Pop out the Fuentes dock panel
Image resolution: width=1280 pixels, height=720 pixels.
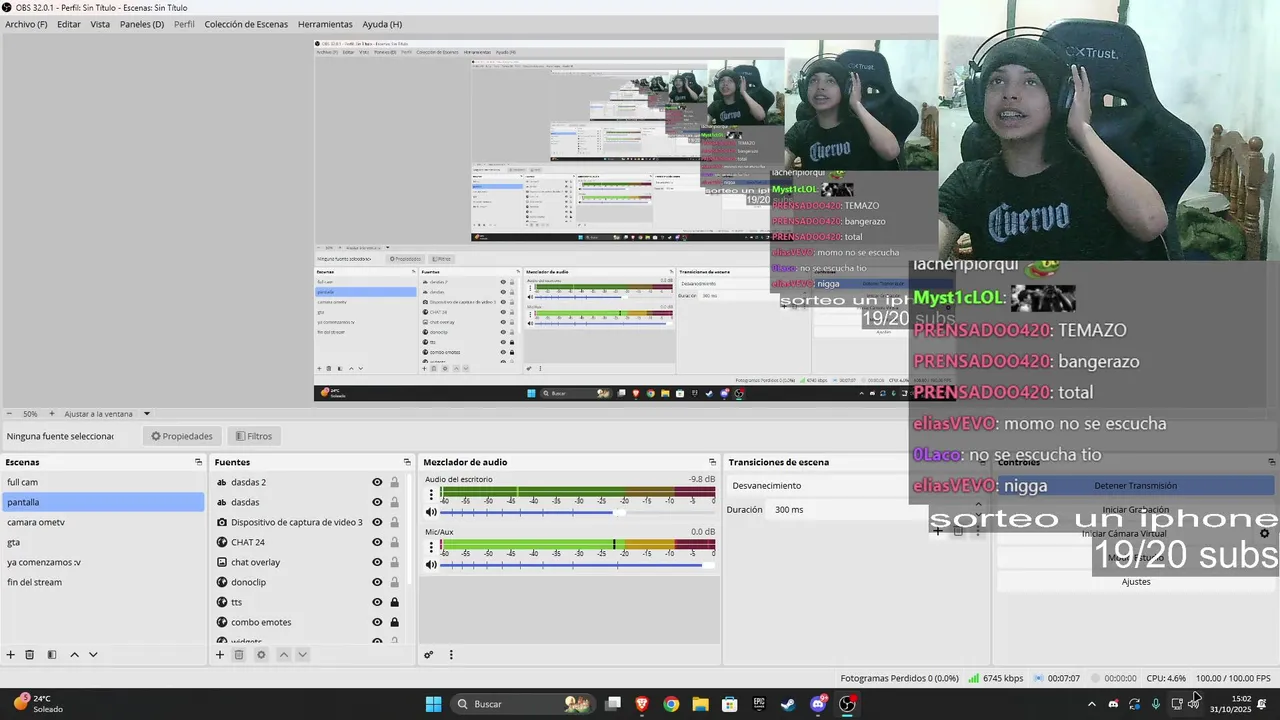coord(407,462)
